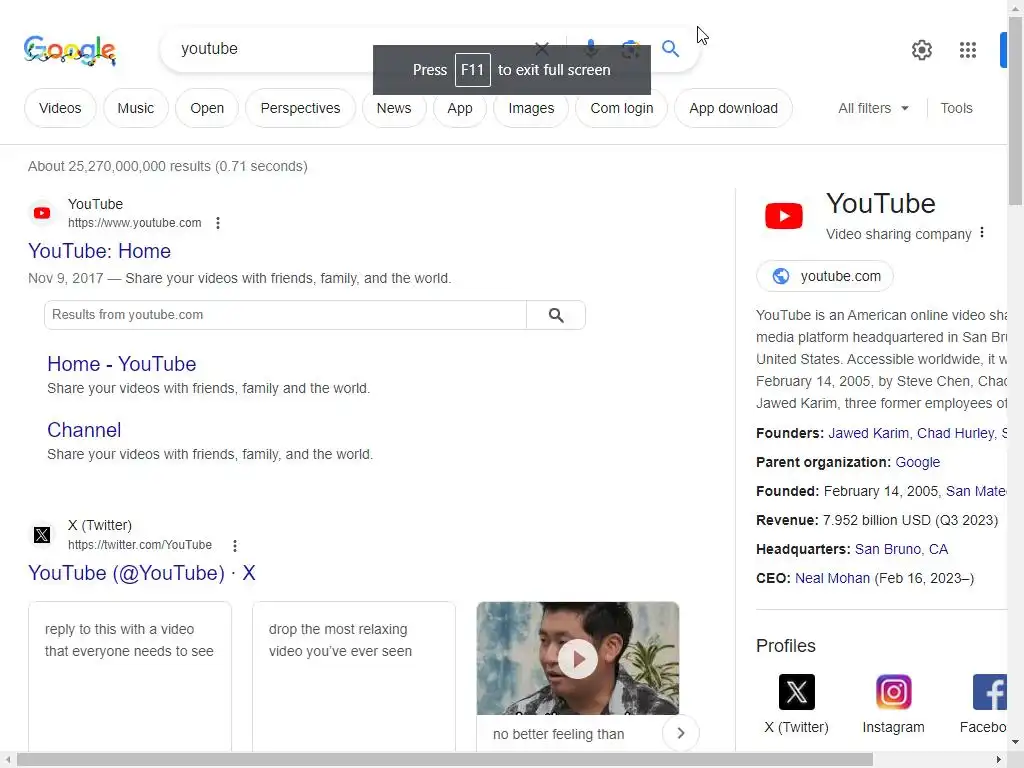Expand the All filters dropdown
1024x768 pixels.
click(873, 108)
